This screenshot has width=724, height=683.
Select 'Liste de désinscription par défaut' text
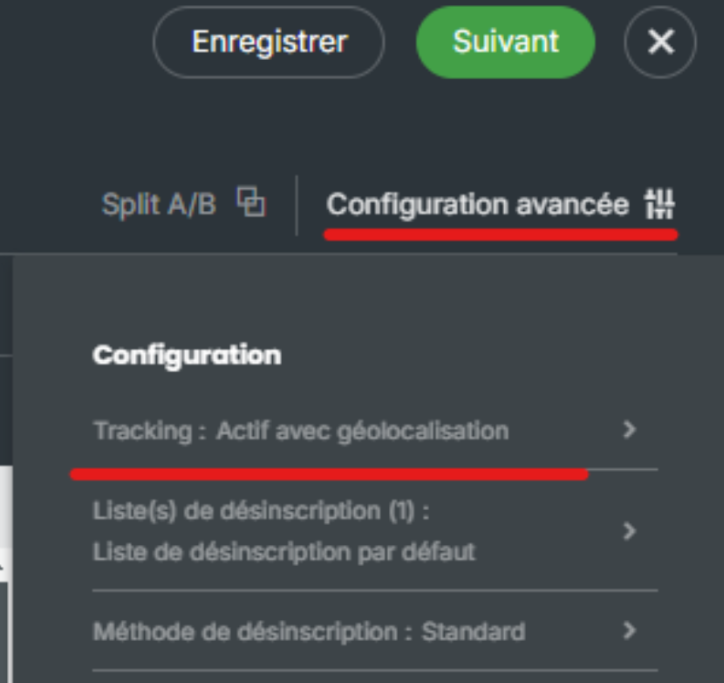pyautogui.click(x=284, y=551)
